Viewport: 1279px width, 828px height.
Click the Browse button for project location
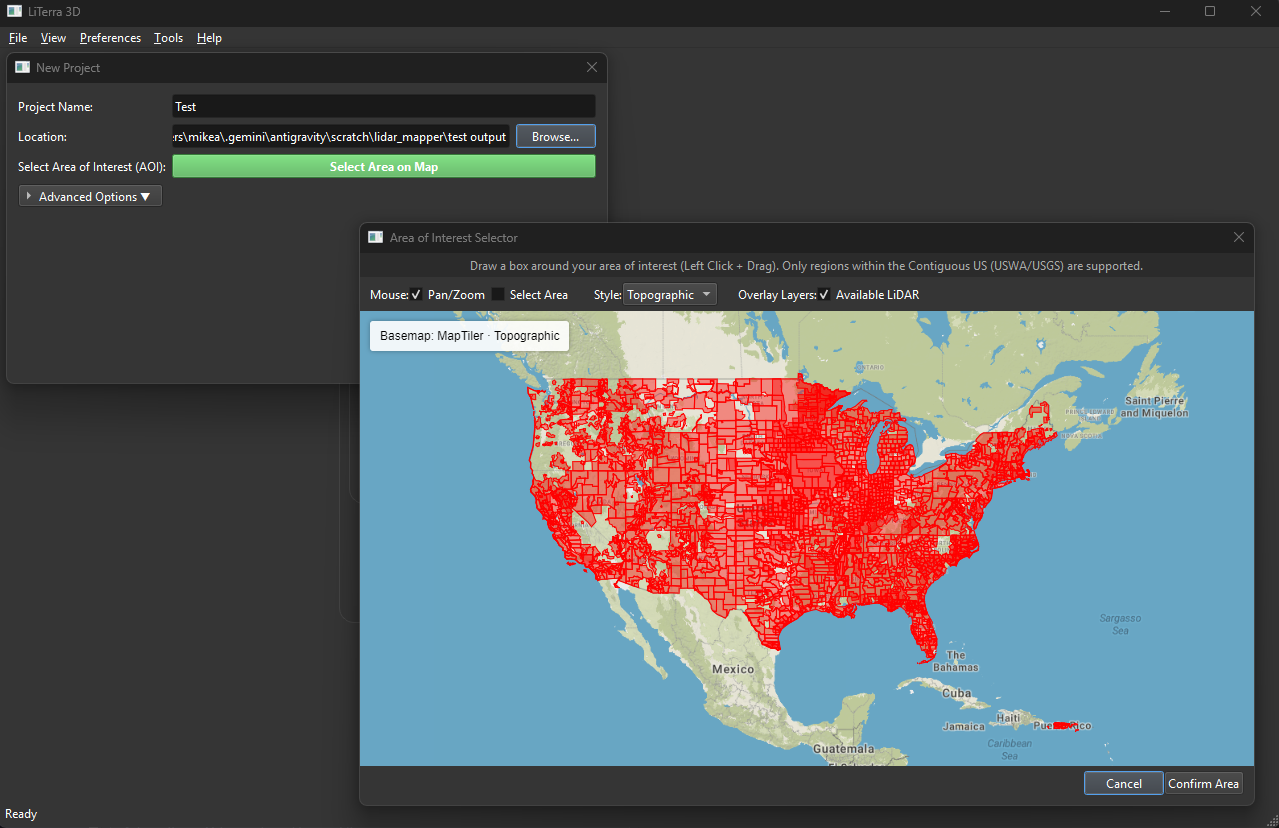[x=555, y=136]
